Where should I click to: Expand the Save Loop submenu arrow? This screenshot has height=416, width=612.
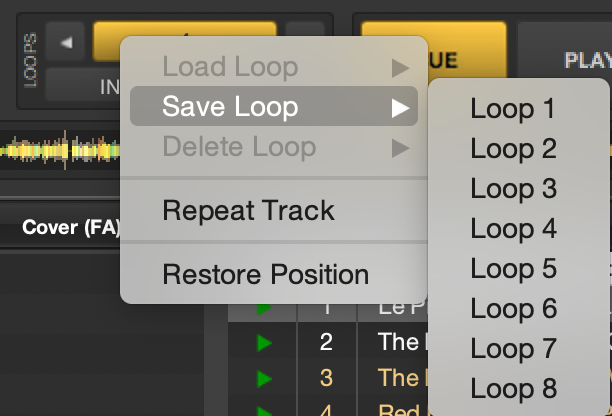400,106
